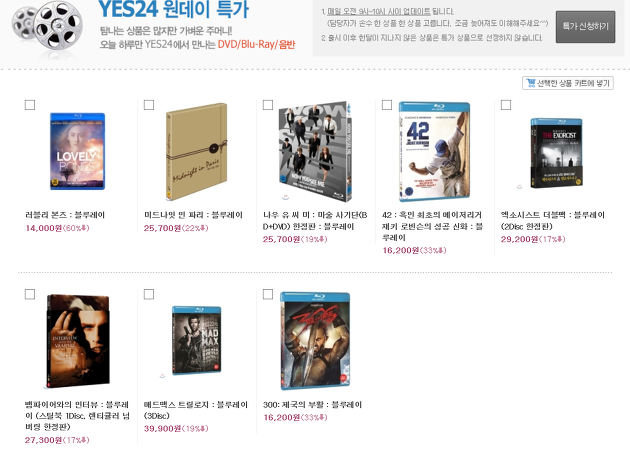
Task: Check the 매드맥스 트릴로지 item checkbox
Action: pos(149,294)
